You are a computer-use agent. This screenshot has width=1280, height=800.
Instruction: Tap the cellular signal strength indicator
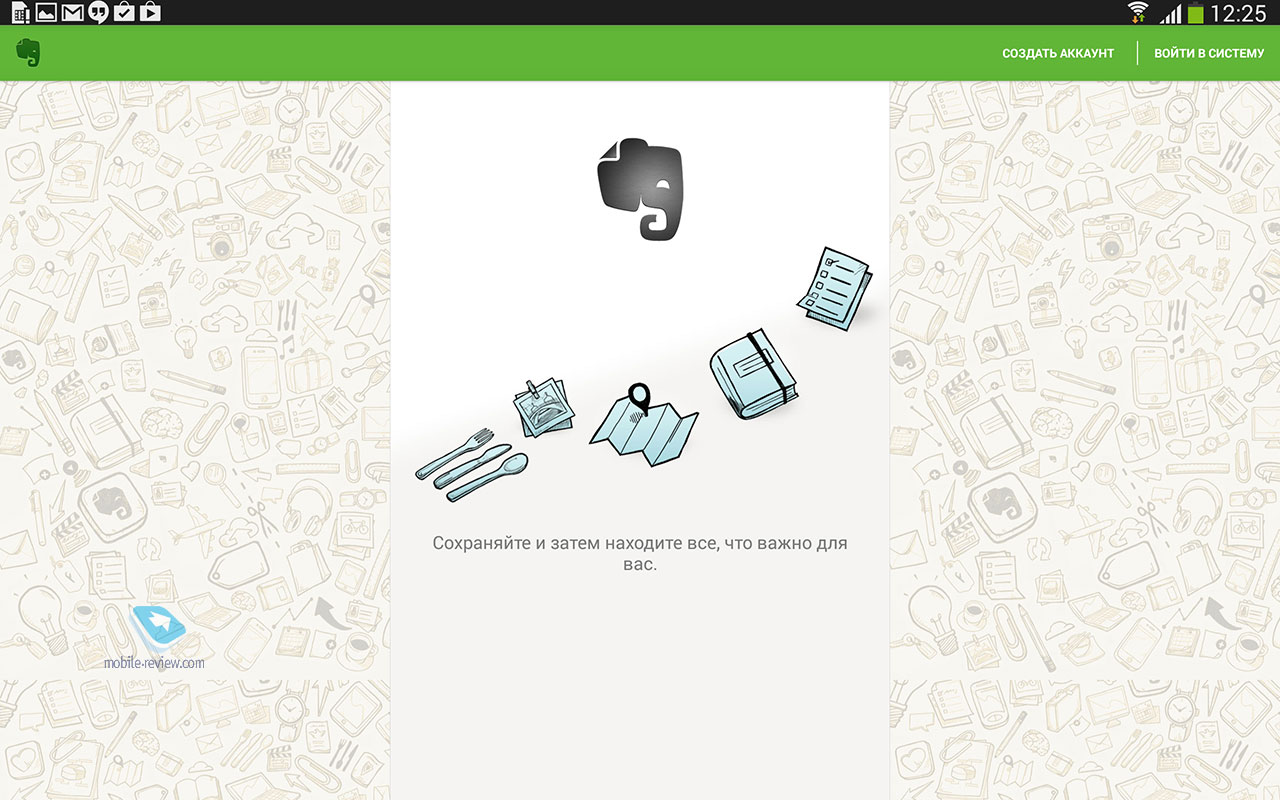point(1169,13)
